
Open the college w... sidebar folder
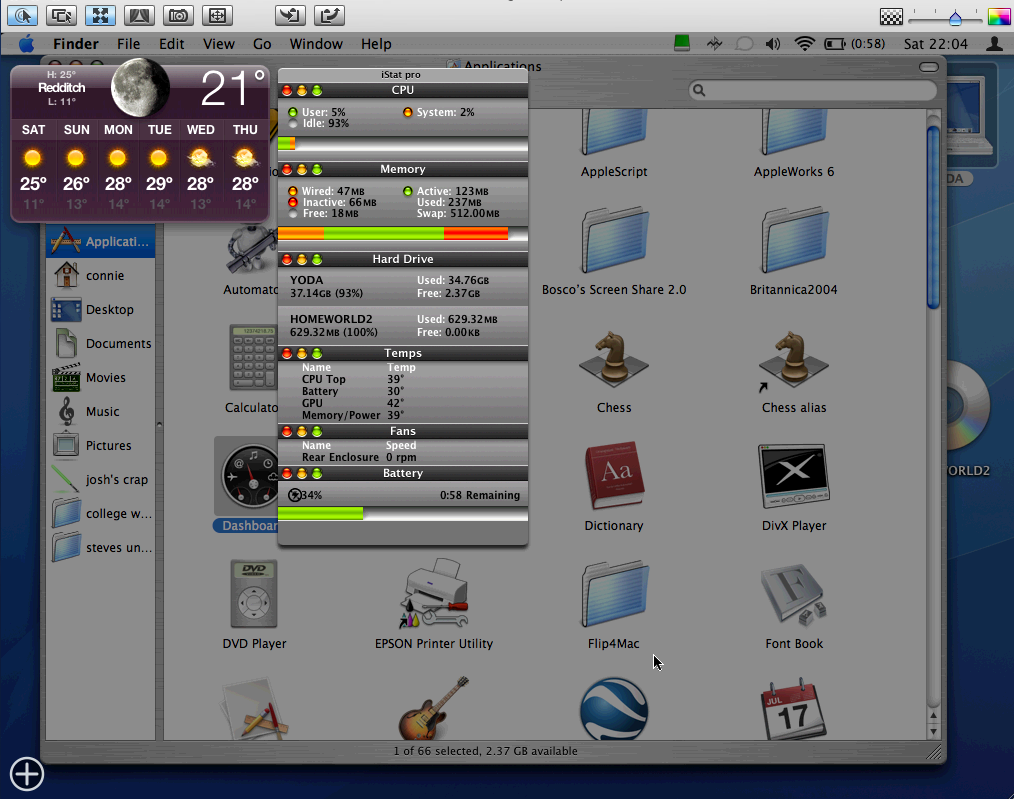[x=100, y=513]
